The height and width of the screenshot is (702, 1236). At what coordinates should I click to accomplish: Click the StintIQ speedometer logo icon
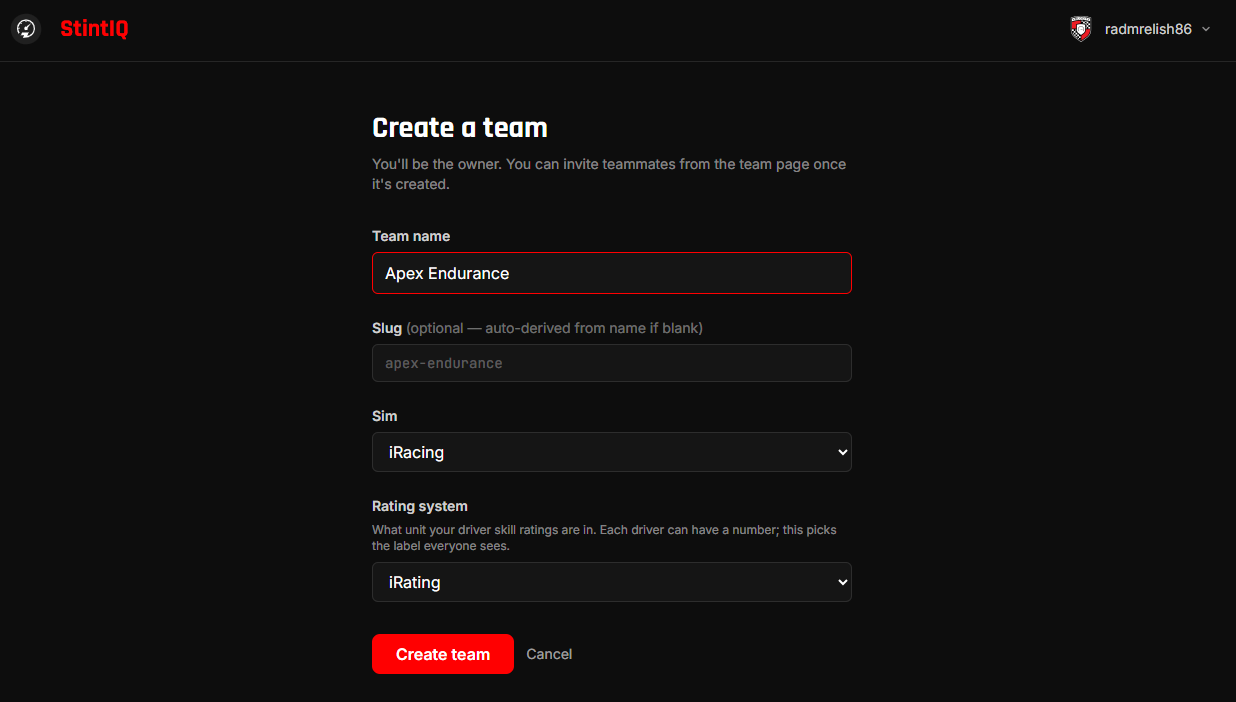(26, 29)
